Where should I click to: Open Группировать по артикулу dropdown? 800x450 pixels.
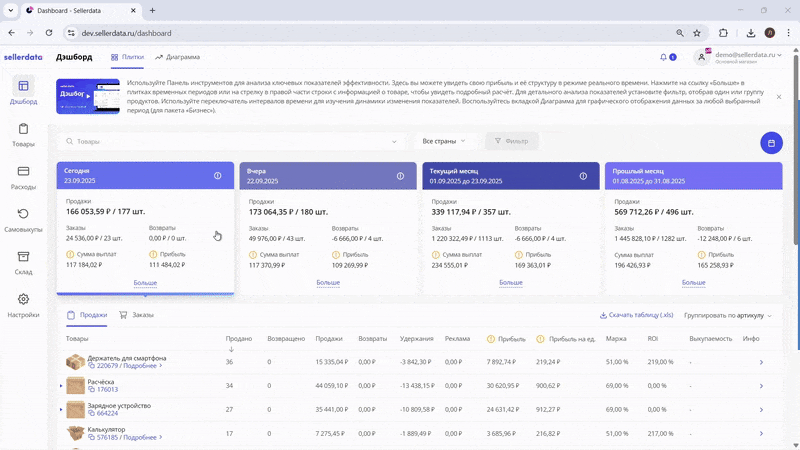(727, 315)
